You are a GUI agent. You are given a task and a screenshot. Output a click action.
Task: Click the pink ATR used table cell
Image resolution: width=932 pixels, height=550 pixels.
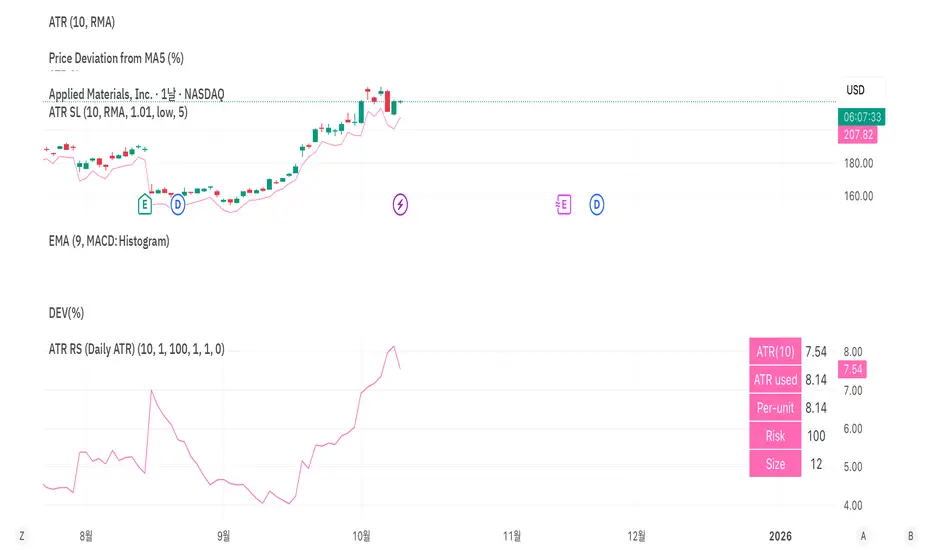coord(775,379)
